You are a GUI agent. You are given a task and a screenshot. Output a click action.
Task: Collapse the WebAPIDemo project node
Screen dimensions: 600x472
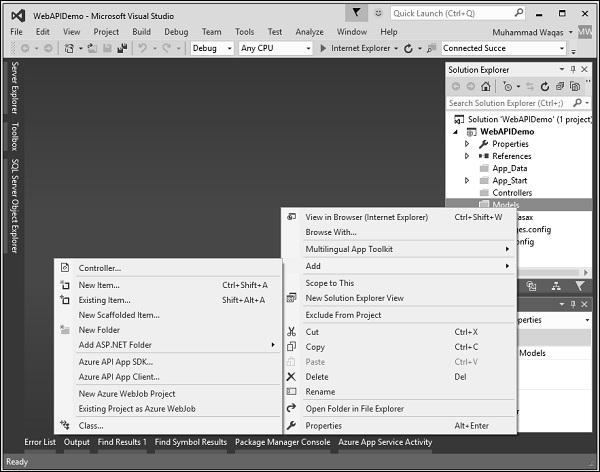pyautogui.click(x=457, y=132)
